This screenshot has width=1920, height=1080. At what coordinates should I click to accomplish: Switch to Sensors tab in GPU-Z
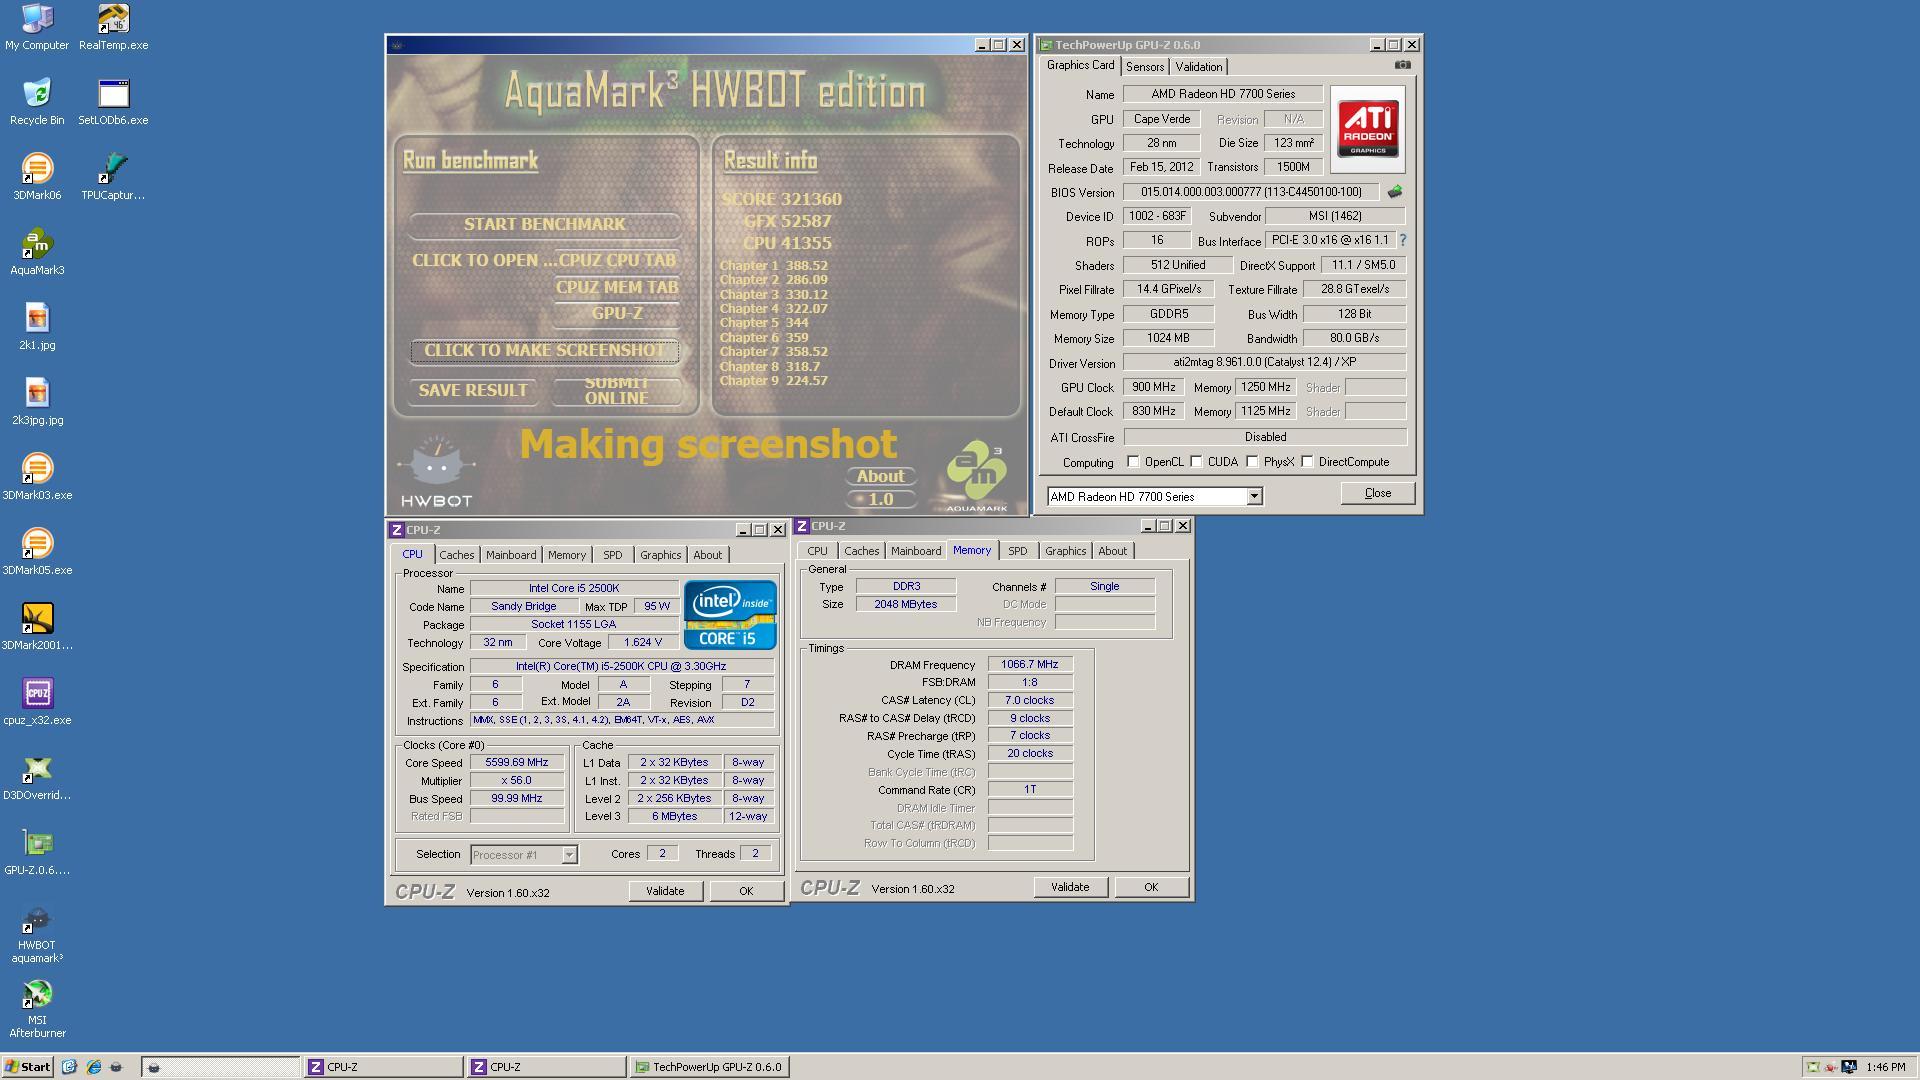click(x=1144, y=67)
